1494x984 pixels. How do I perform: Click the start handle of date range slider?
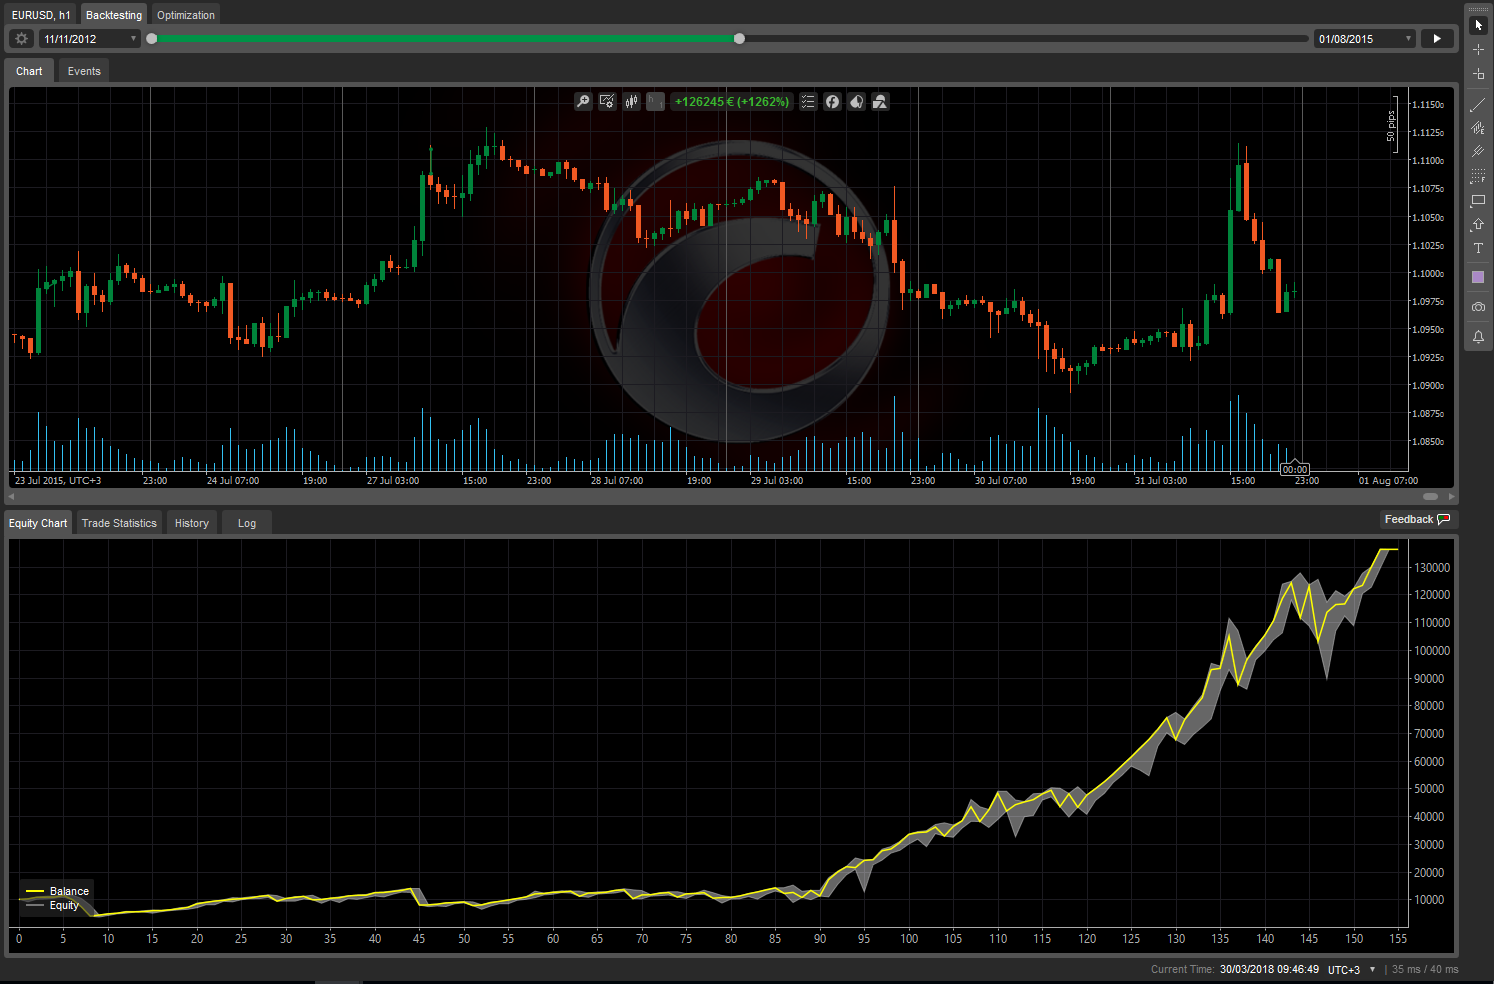(x=152, y=39)
